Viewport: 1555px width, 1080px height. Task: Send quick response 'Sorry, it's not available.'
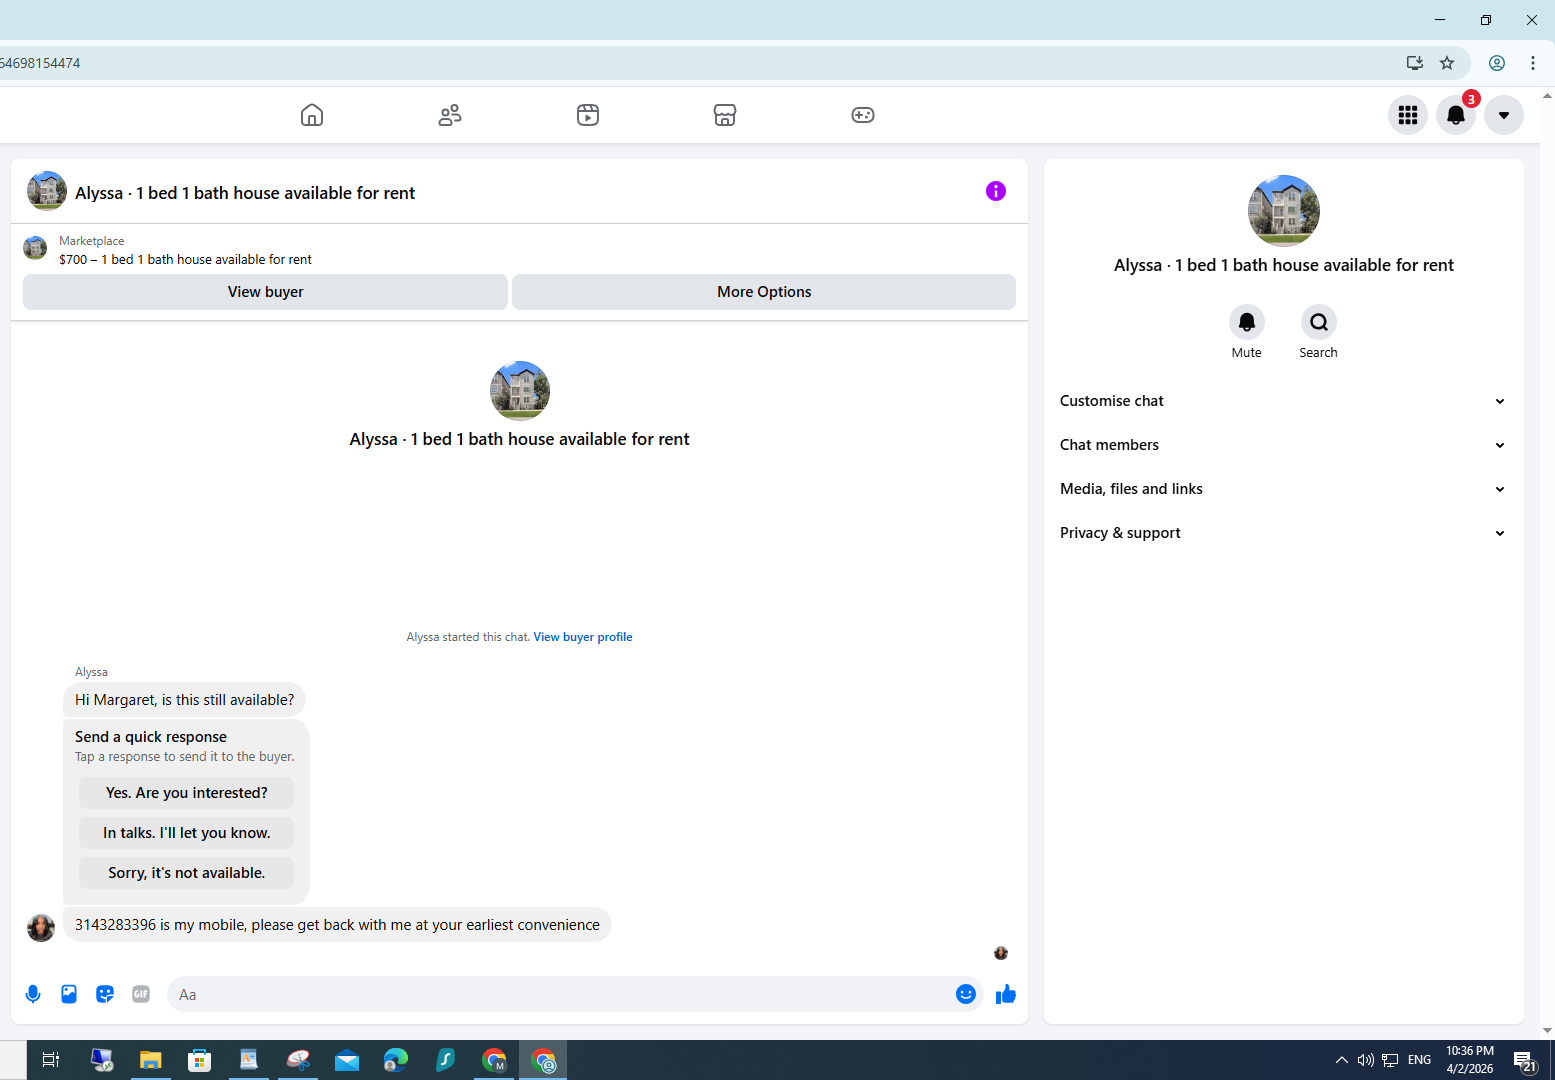(187, 873)
